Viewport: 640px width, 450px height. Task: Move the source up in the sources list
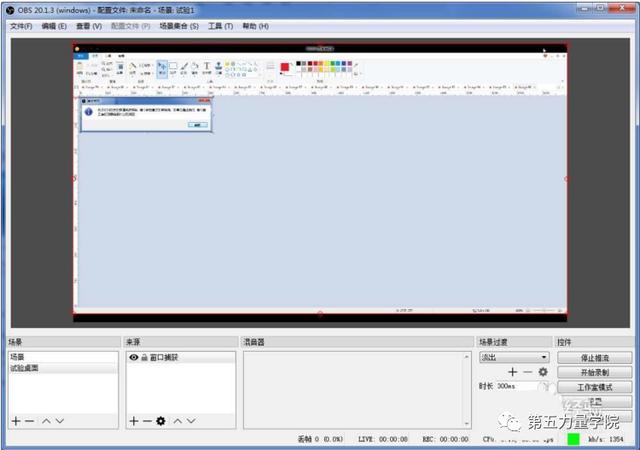click(x=178, y=421)
